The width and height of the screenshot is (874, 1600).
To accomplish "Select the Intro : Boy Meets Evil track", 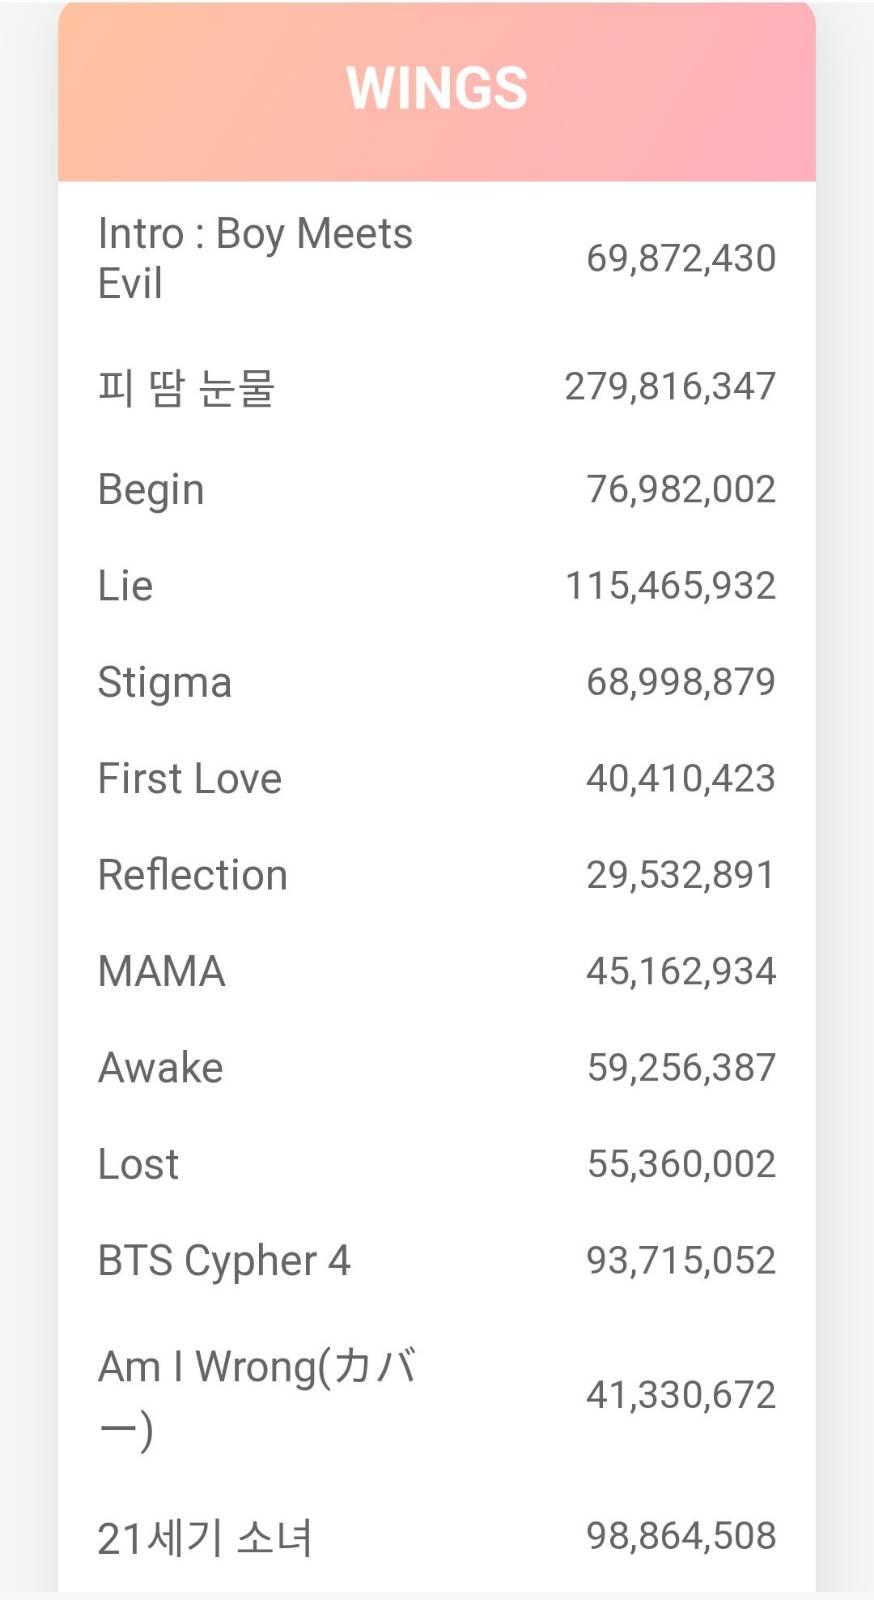I will (x=255, y=258).
